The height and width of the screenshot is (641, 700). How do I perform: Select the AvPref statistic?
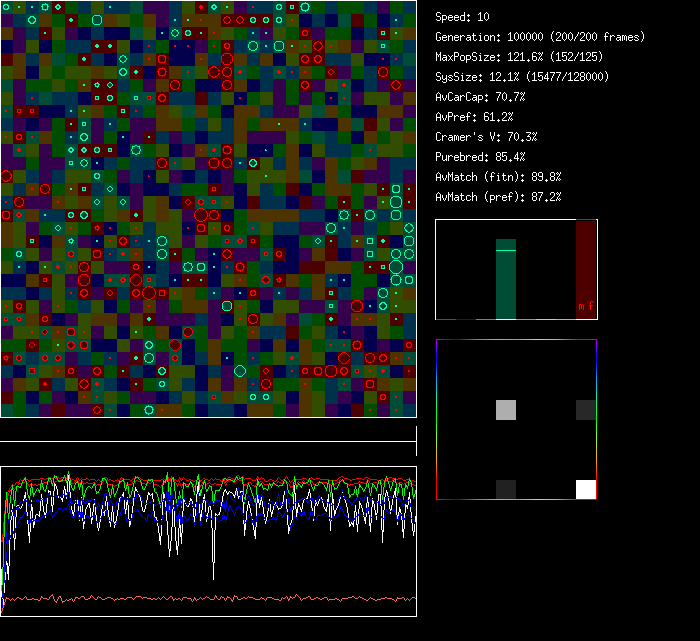point(474,117)
